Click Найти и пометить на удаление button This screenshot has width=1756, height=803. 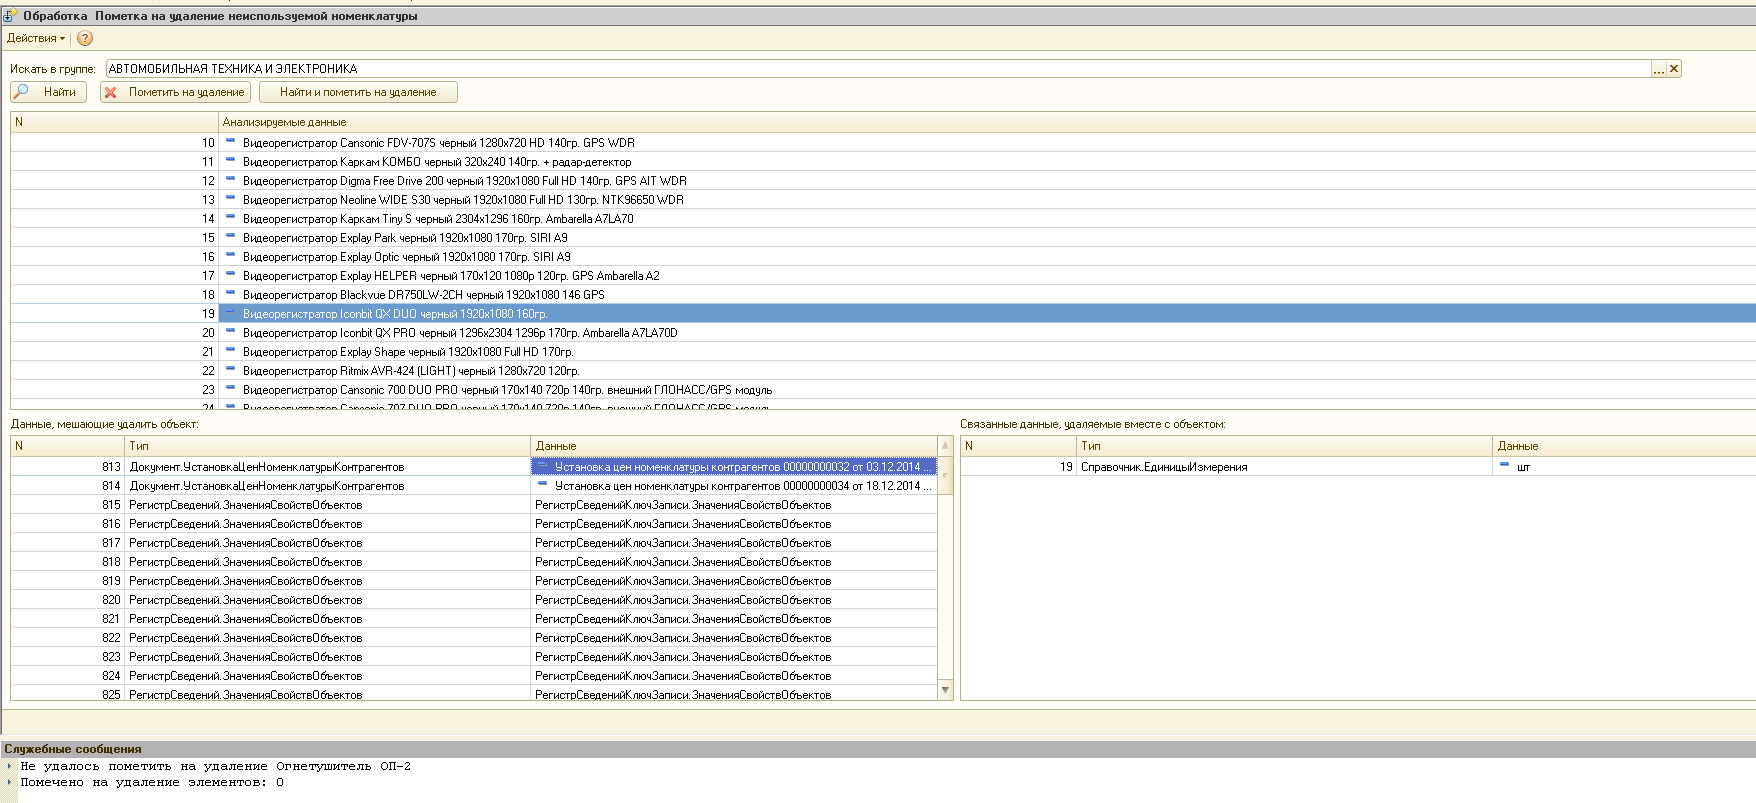(x=358, y=92)
